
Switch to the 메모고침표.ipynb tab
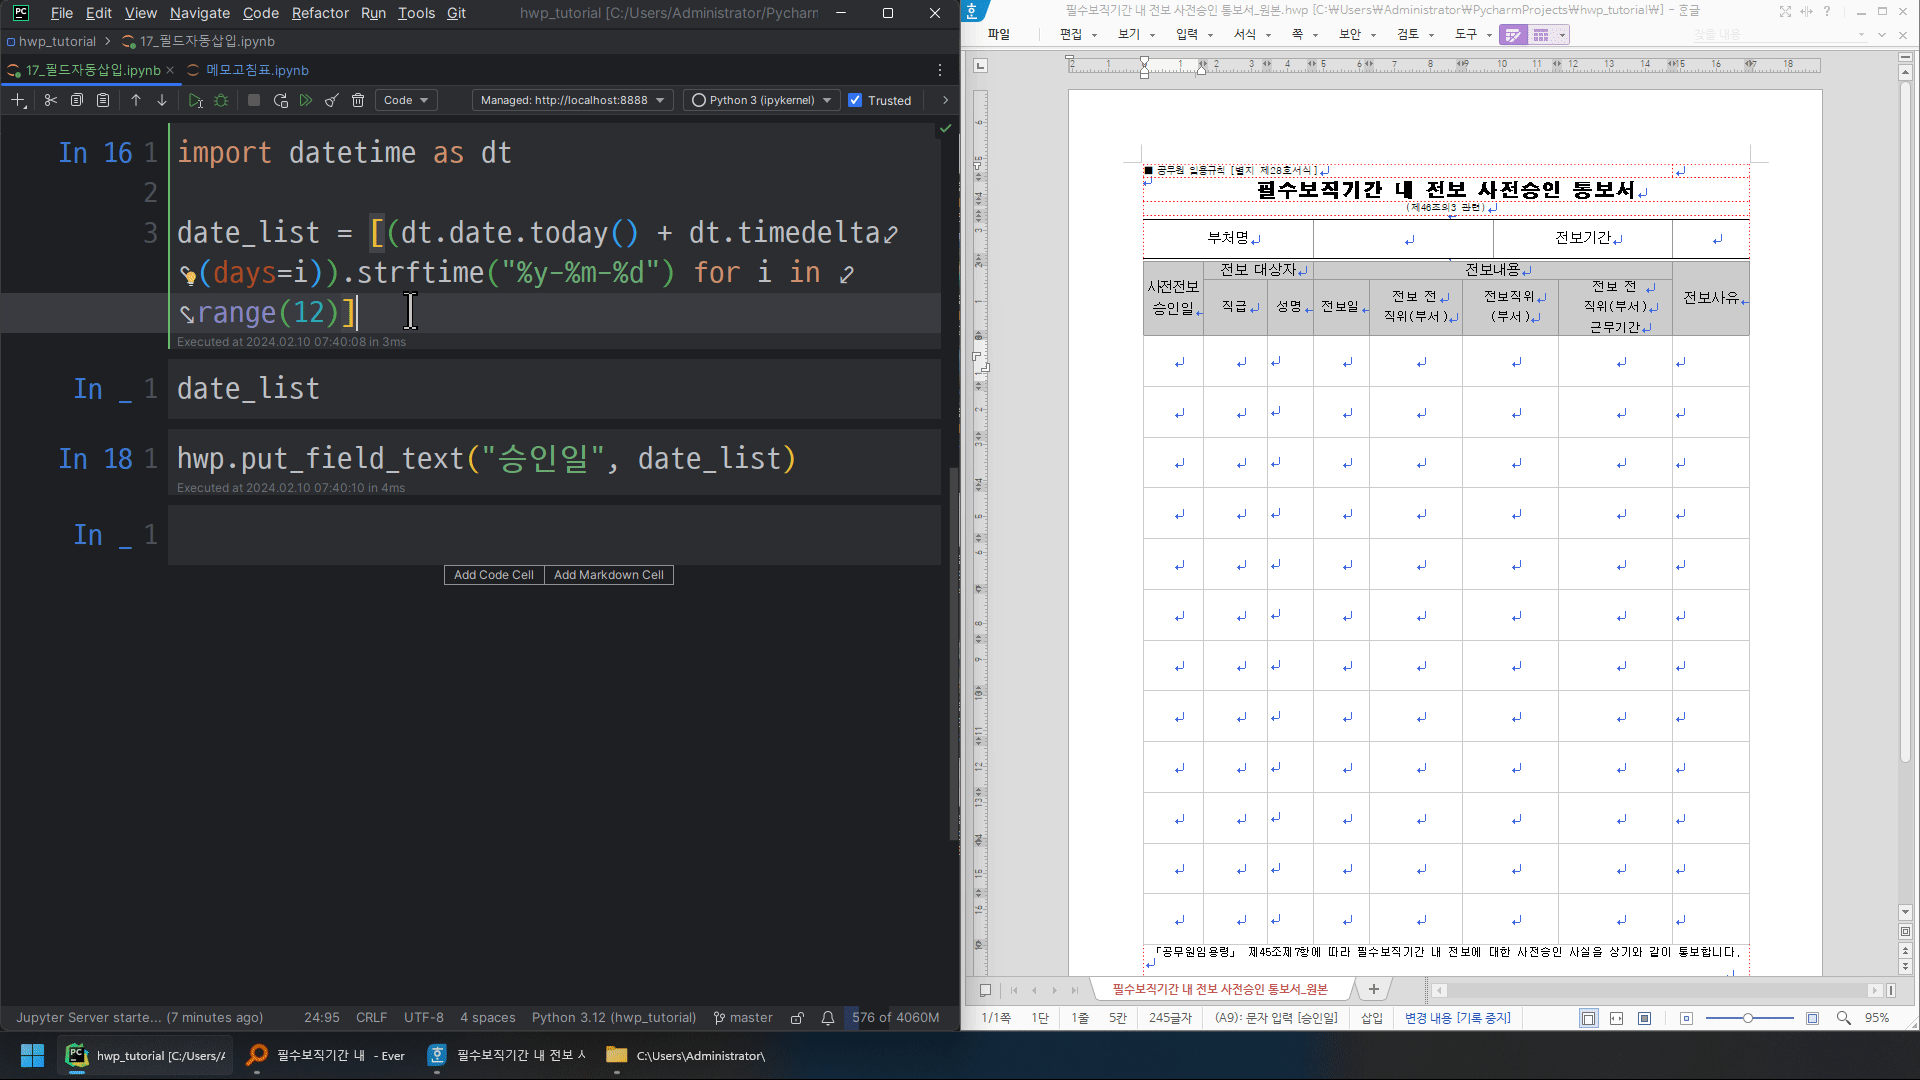click(257, 70)
